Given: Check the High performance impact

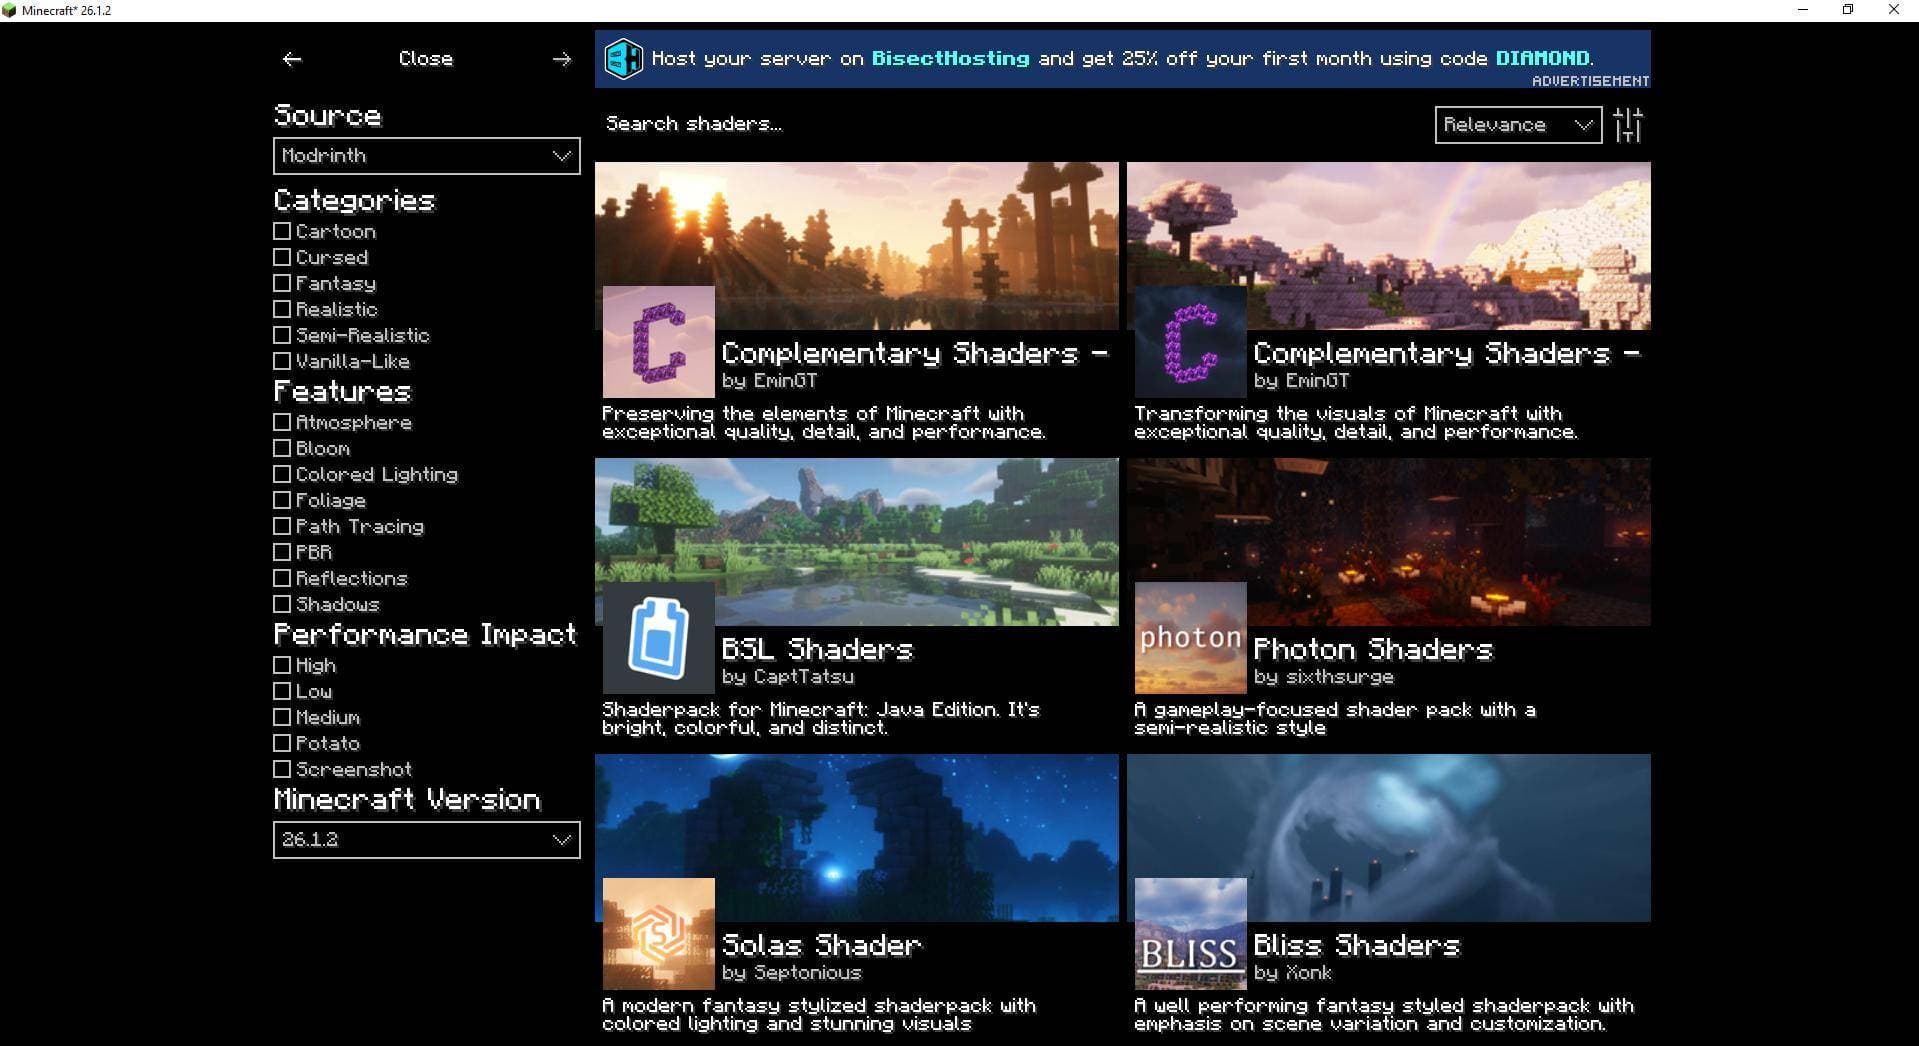Looking at the screenshot, I should 282,665.
